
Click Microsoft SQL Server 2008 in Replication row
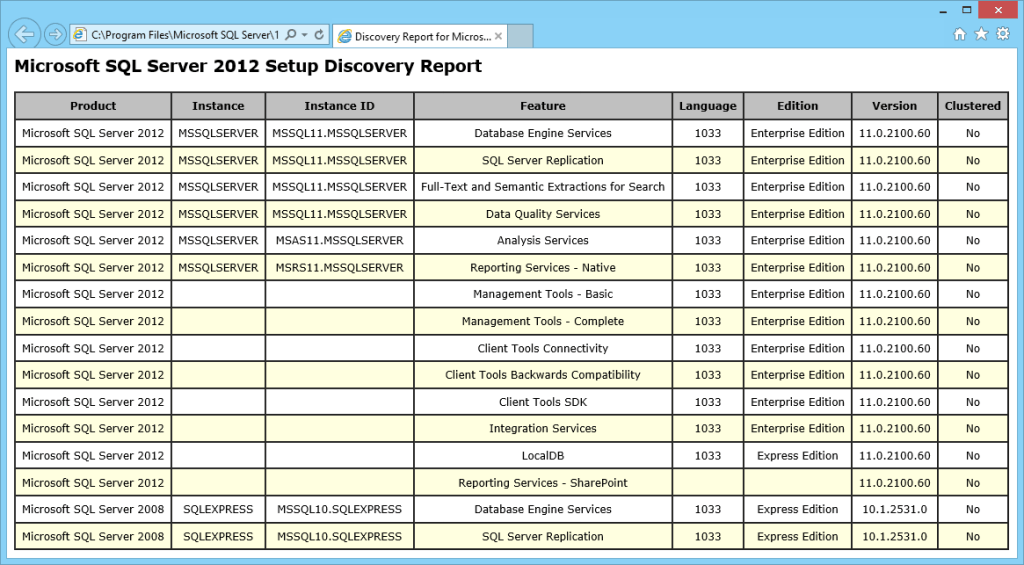tap(93, 536)
